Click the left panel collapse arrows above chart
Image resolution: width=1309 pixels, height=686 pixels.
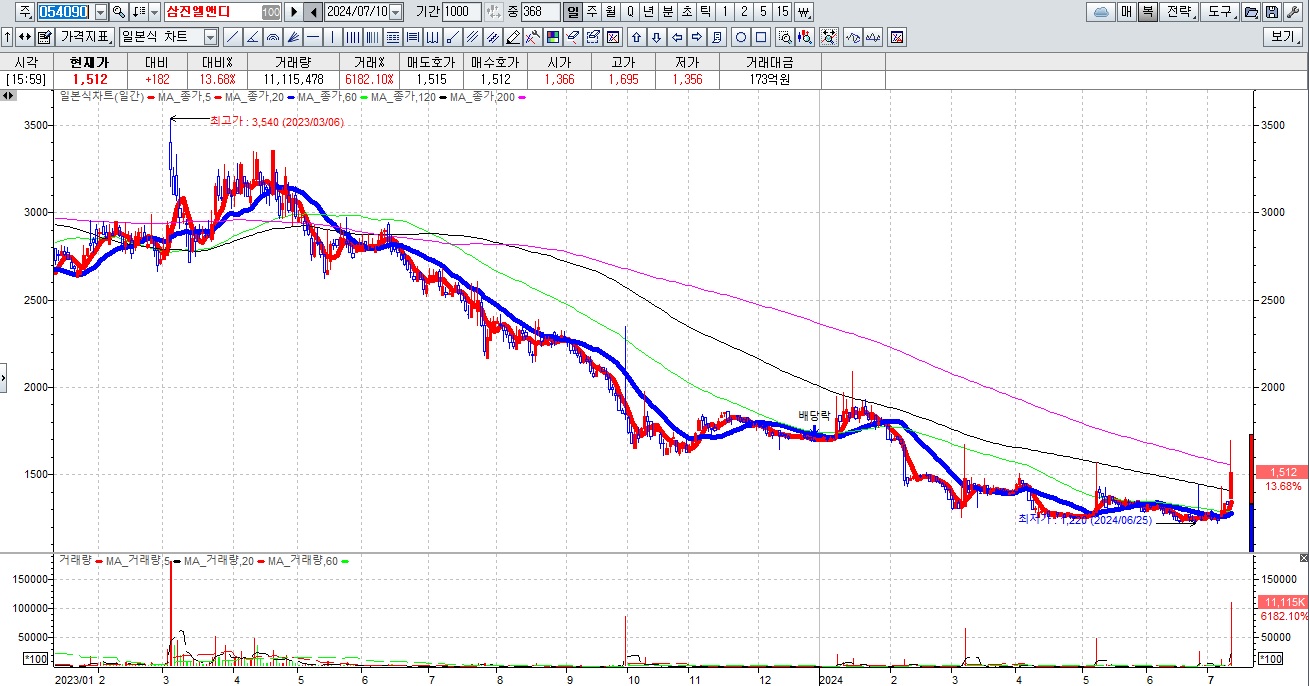[8, 96]
